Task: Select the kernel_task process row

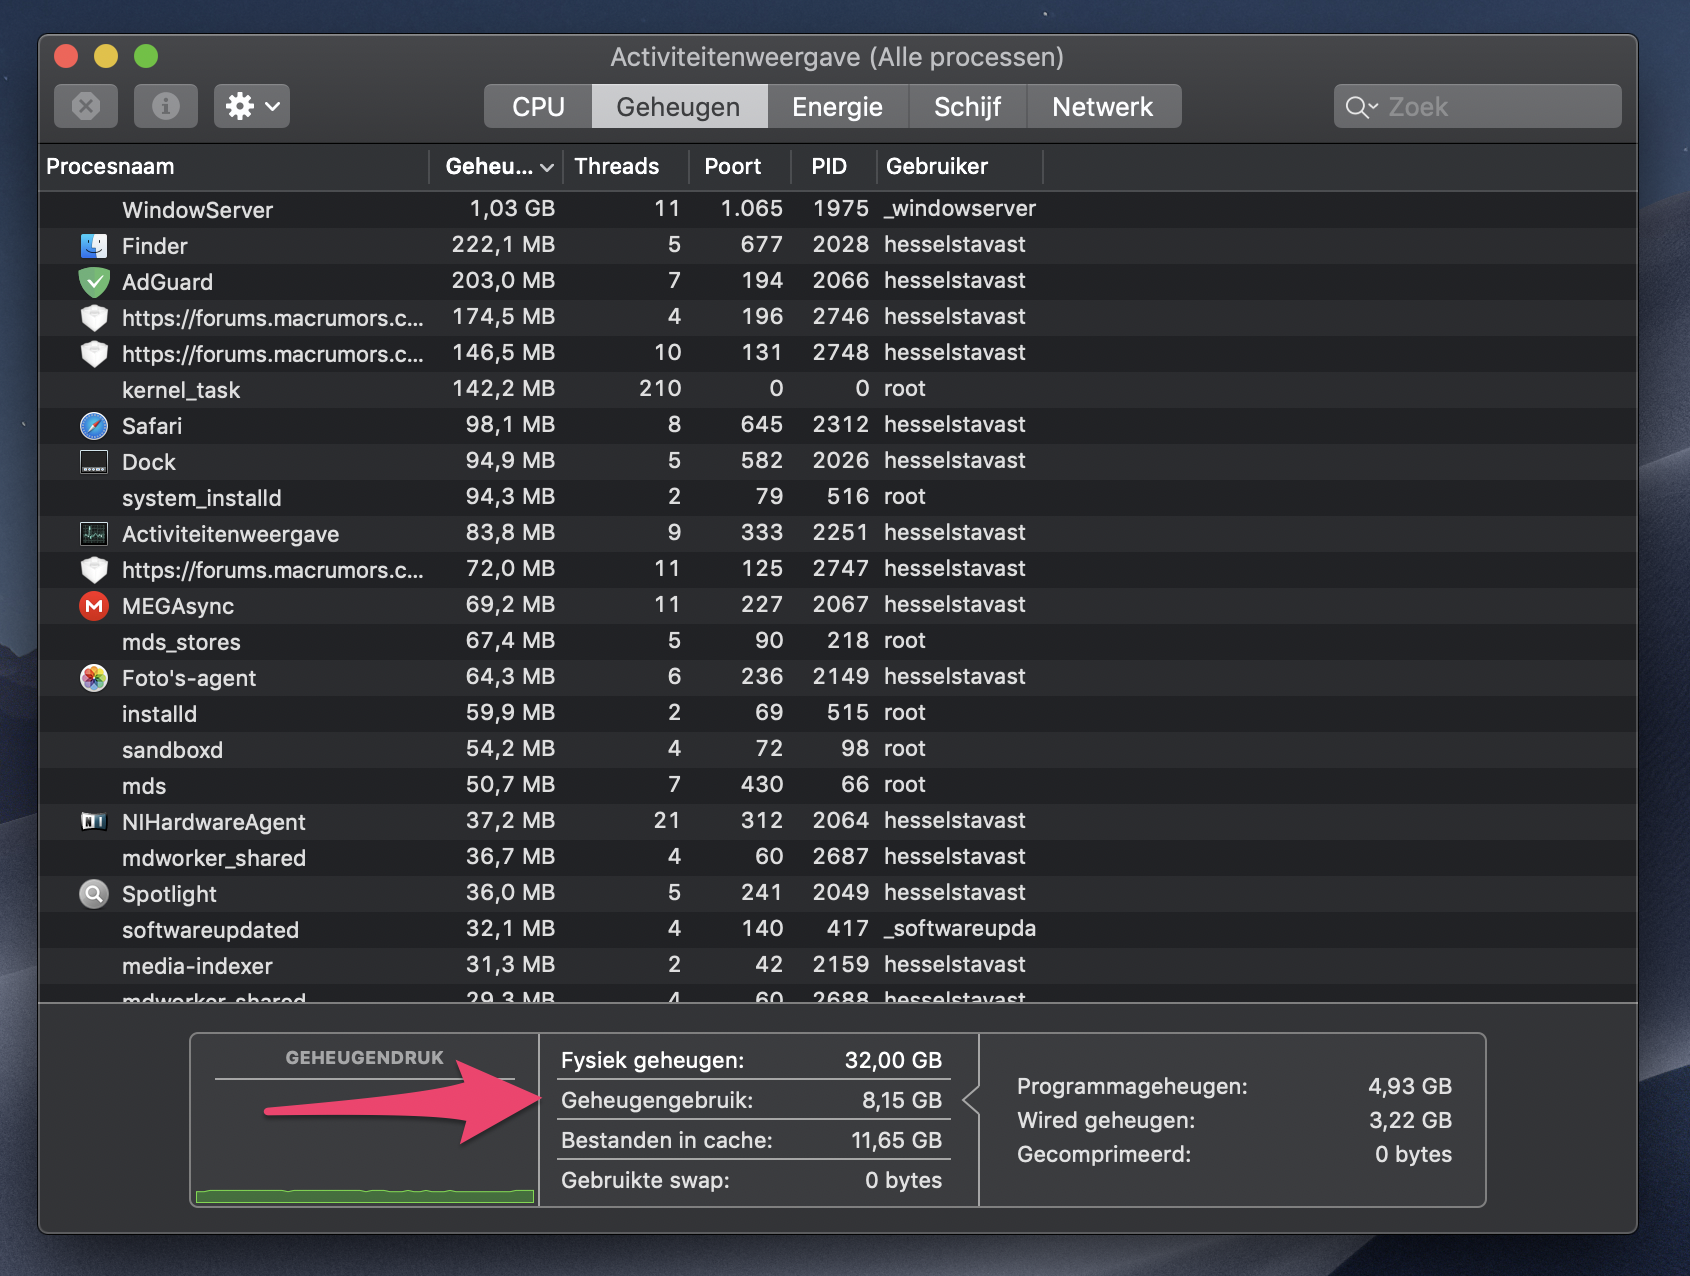Action: pos(838,389)
